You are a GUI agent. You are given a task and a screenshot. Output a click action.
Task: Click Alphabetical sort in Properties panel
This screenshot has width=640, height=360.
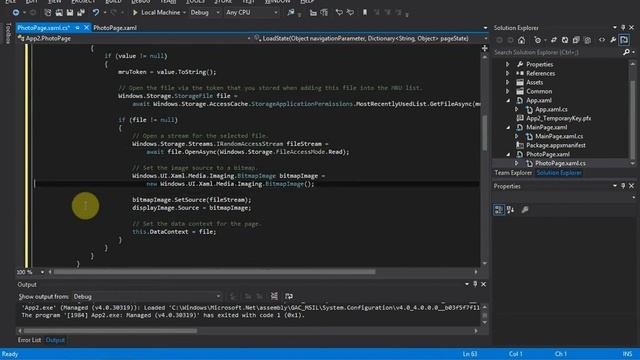click(x=510, y=210)
